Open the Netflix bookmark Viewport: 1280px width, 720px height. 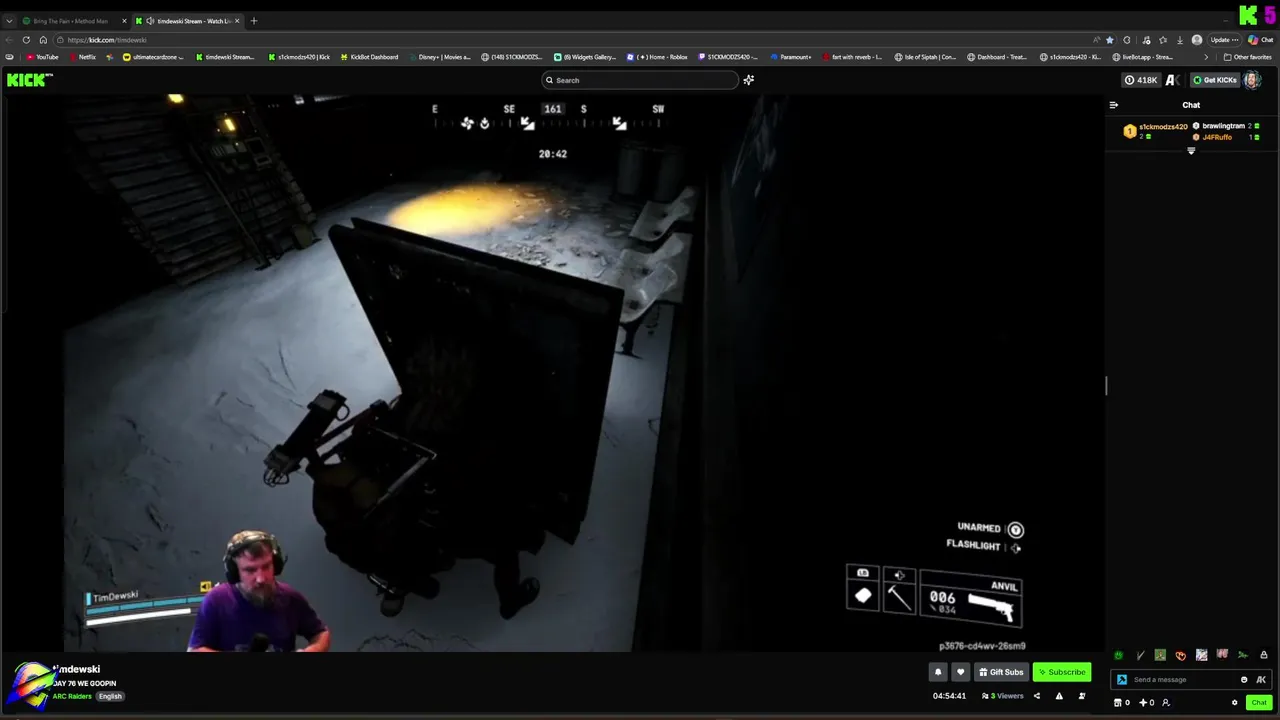[83, 57]
